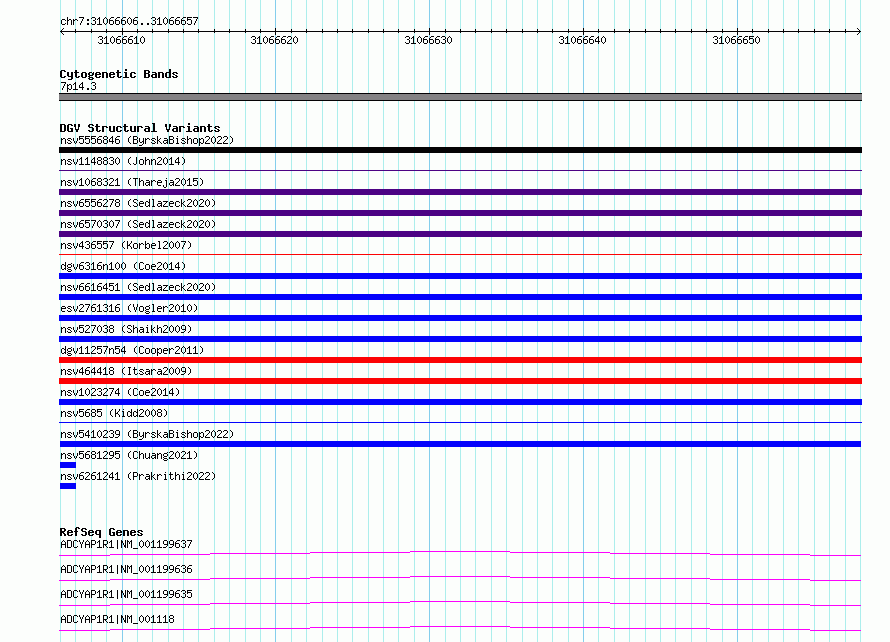Click ruler position label 31066610
The height and width of the screenshot is (642, 890).
(x=121, y=40)
